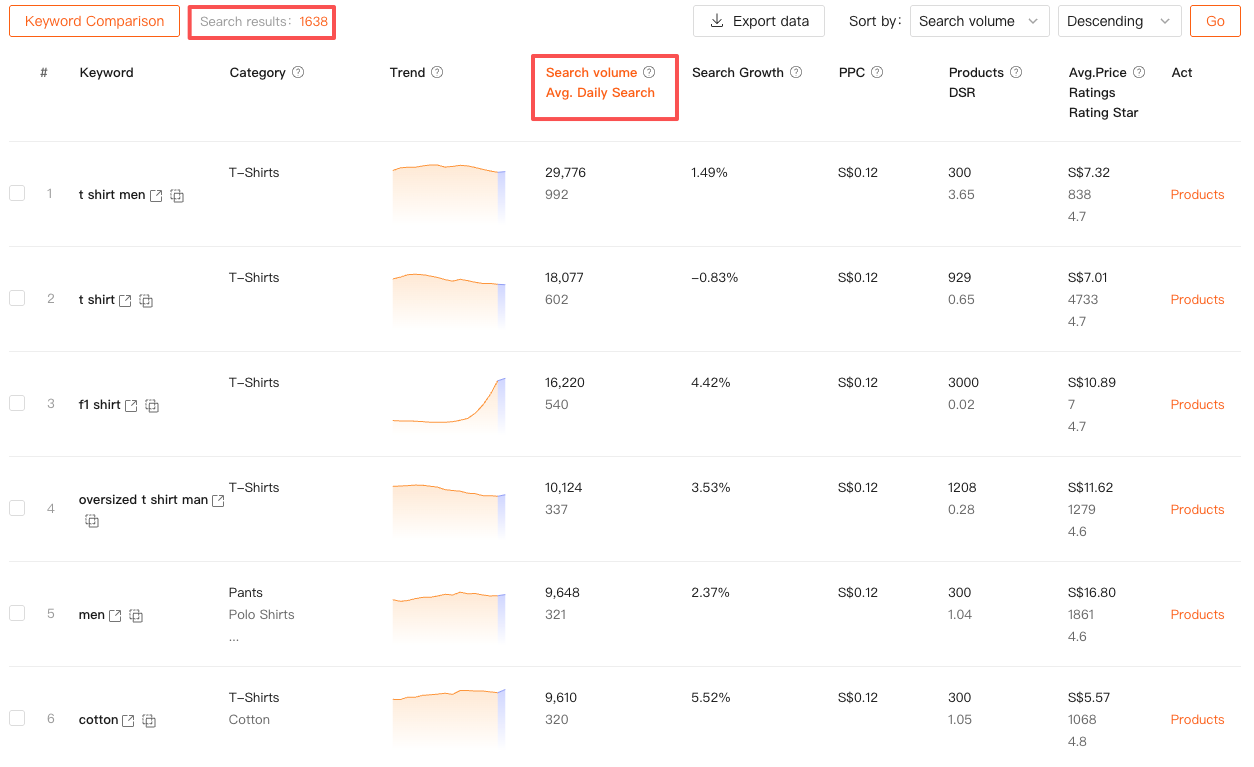Check the box for keyword 'men'
1254x767 pixels.
click(x=17, y=613)
